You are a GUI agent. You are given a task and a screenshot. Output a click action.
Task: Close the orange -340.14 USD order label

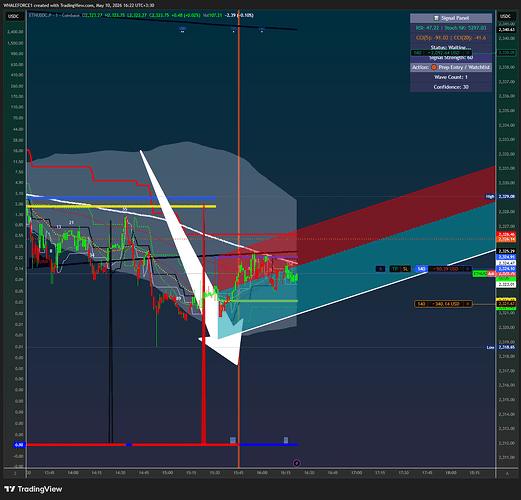click(x=468, y=304)
